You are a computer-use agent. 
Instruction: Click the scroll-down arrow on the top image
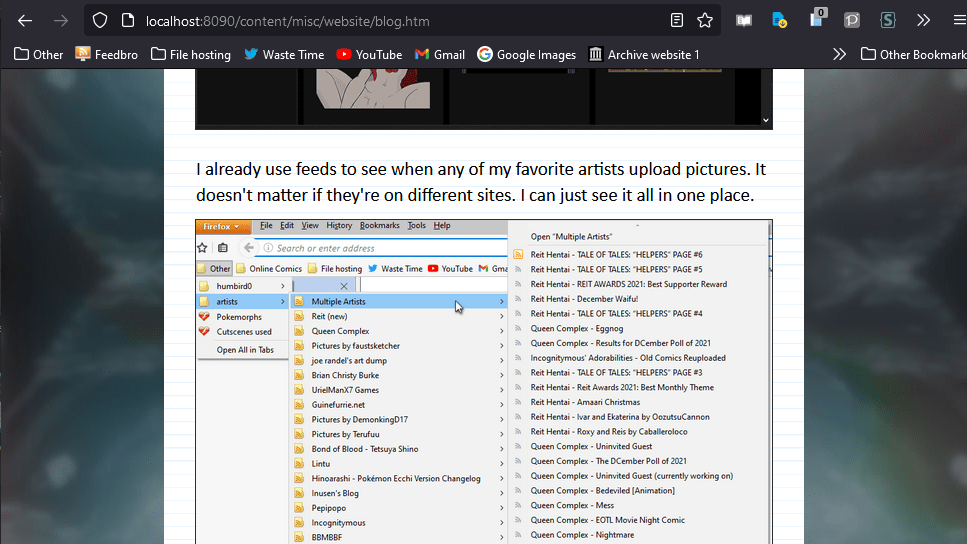[766, 120]
